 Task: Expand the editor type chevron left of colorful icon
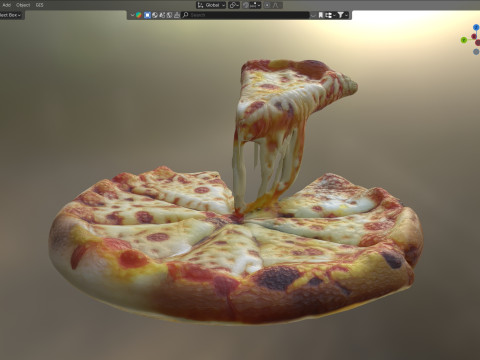point(132,15)
